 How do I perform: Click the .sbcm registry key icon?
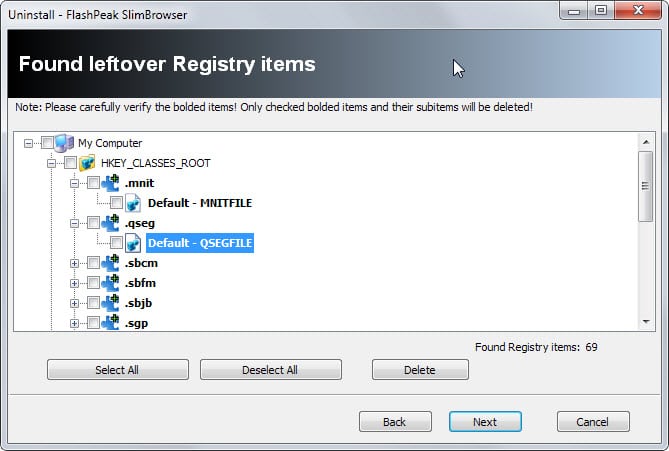tap(111, 263)
